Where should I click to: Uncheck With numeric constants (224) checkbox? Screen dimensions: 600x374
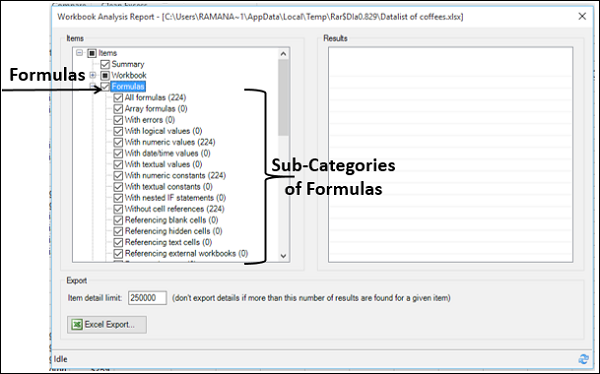(118, 175)
